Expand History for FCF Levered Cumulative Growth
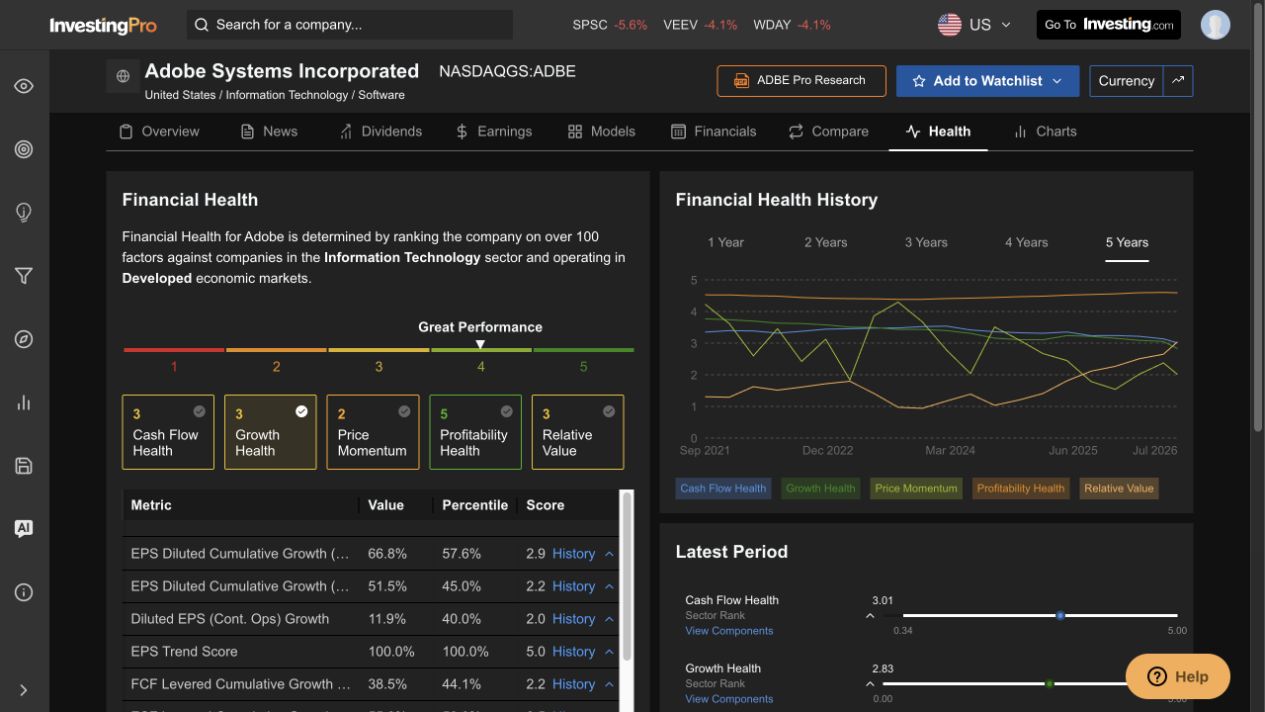 pos(582,684)
